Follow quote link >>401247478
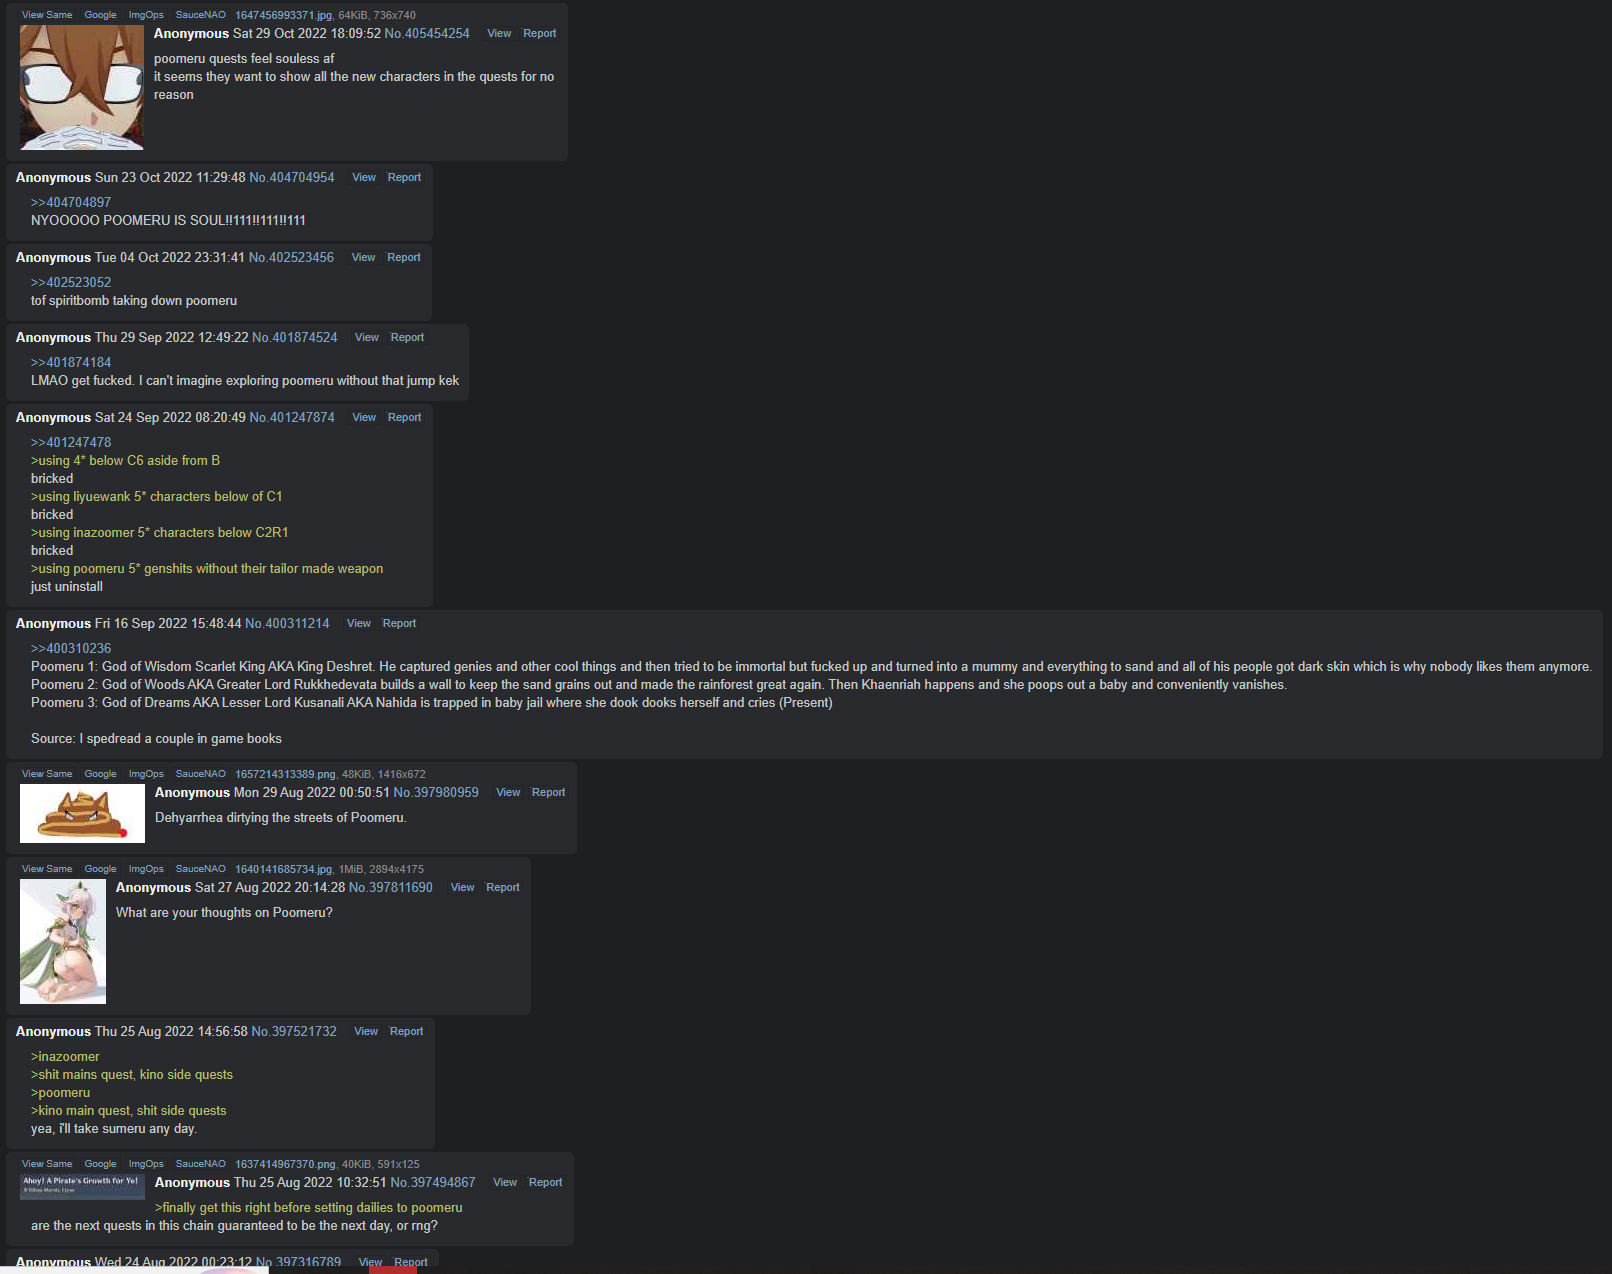 tap(71, 442)
